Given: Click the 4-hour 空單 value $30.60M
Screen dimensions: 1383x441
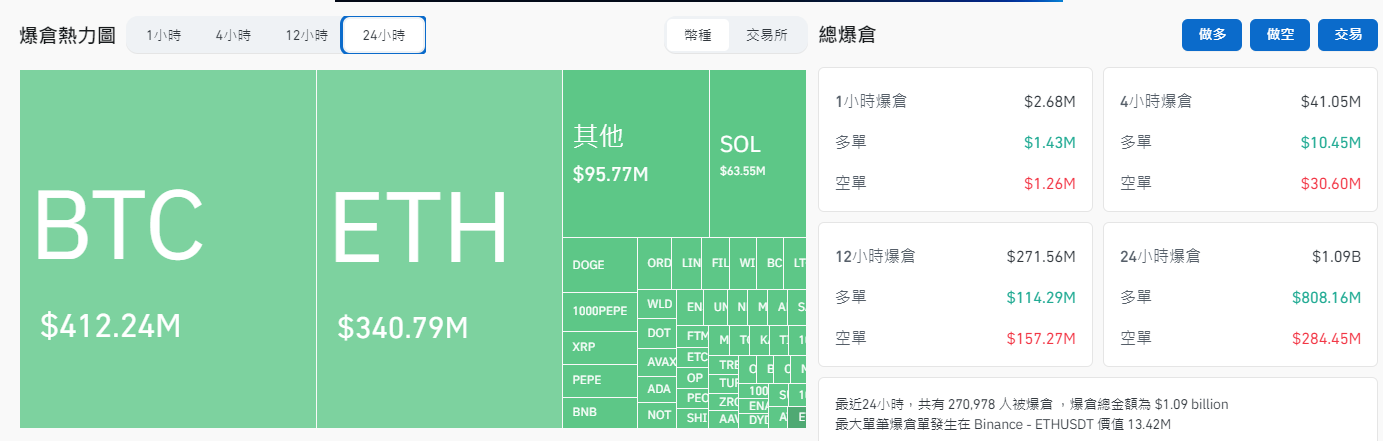Looking at the screenshot, I should click(x=1331, y=183).
